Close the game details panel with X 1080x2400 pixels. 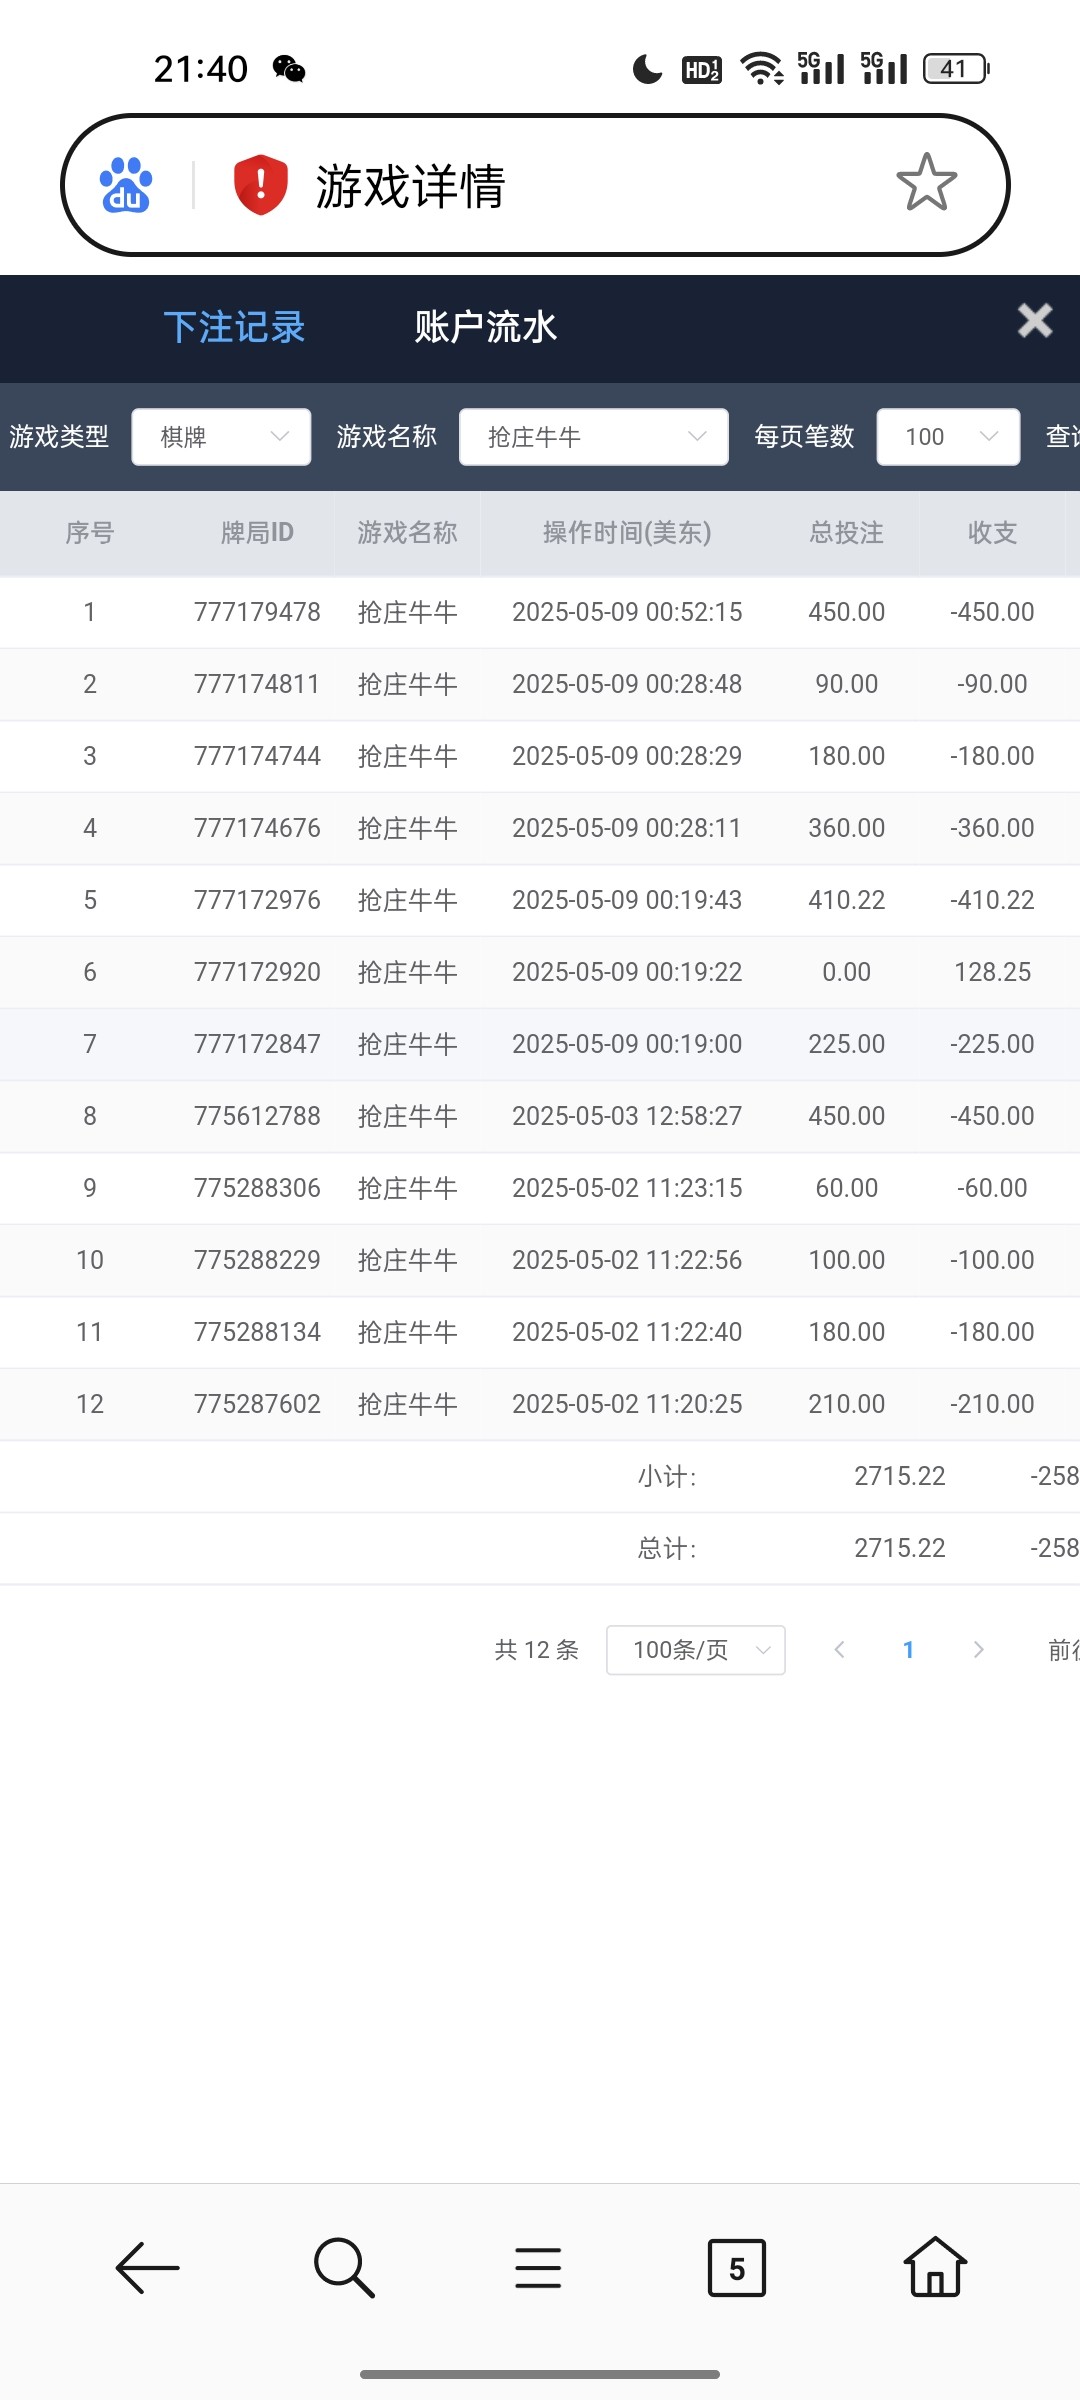(1034, 321)
